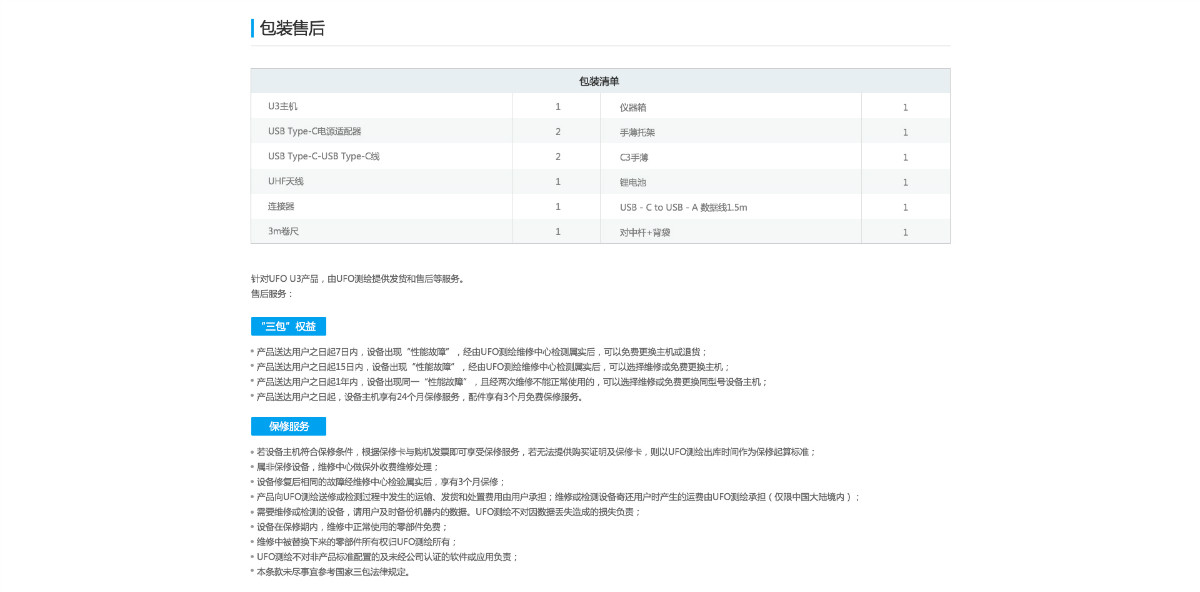The height and width of the screenshot is (592, 1200).
Task: Click the 包装售后 section heading
Action: tap(292, 28)
